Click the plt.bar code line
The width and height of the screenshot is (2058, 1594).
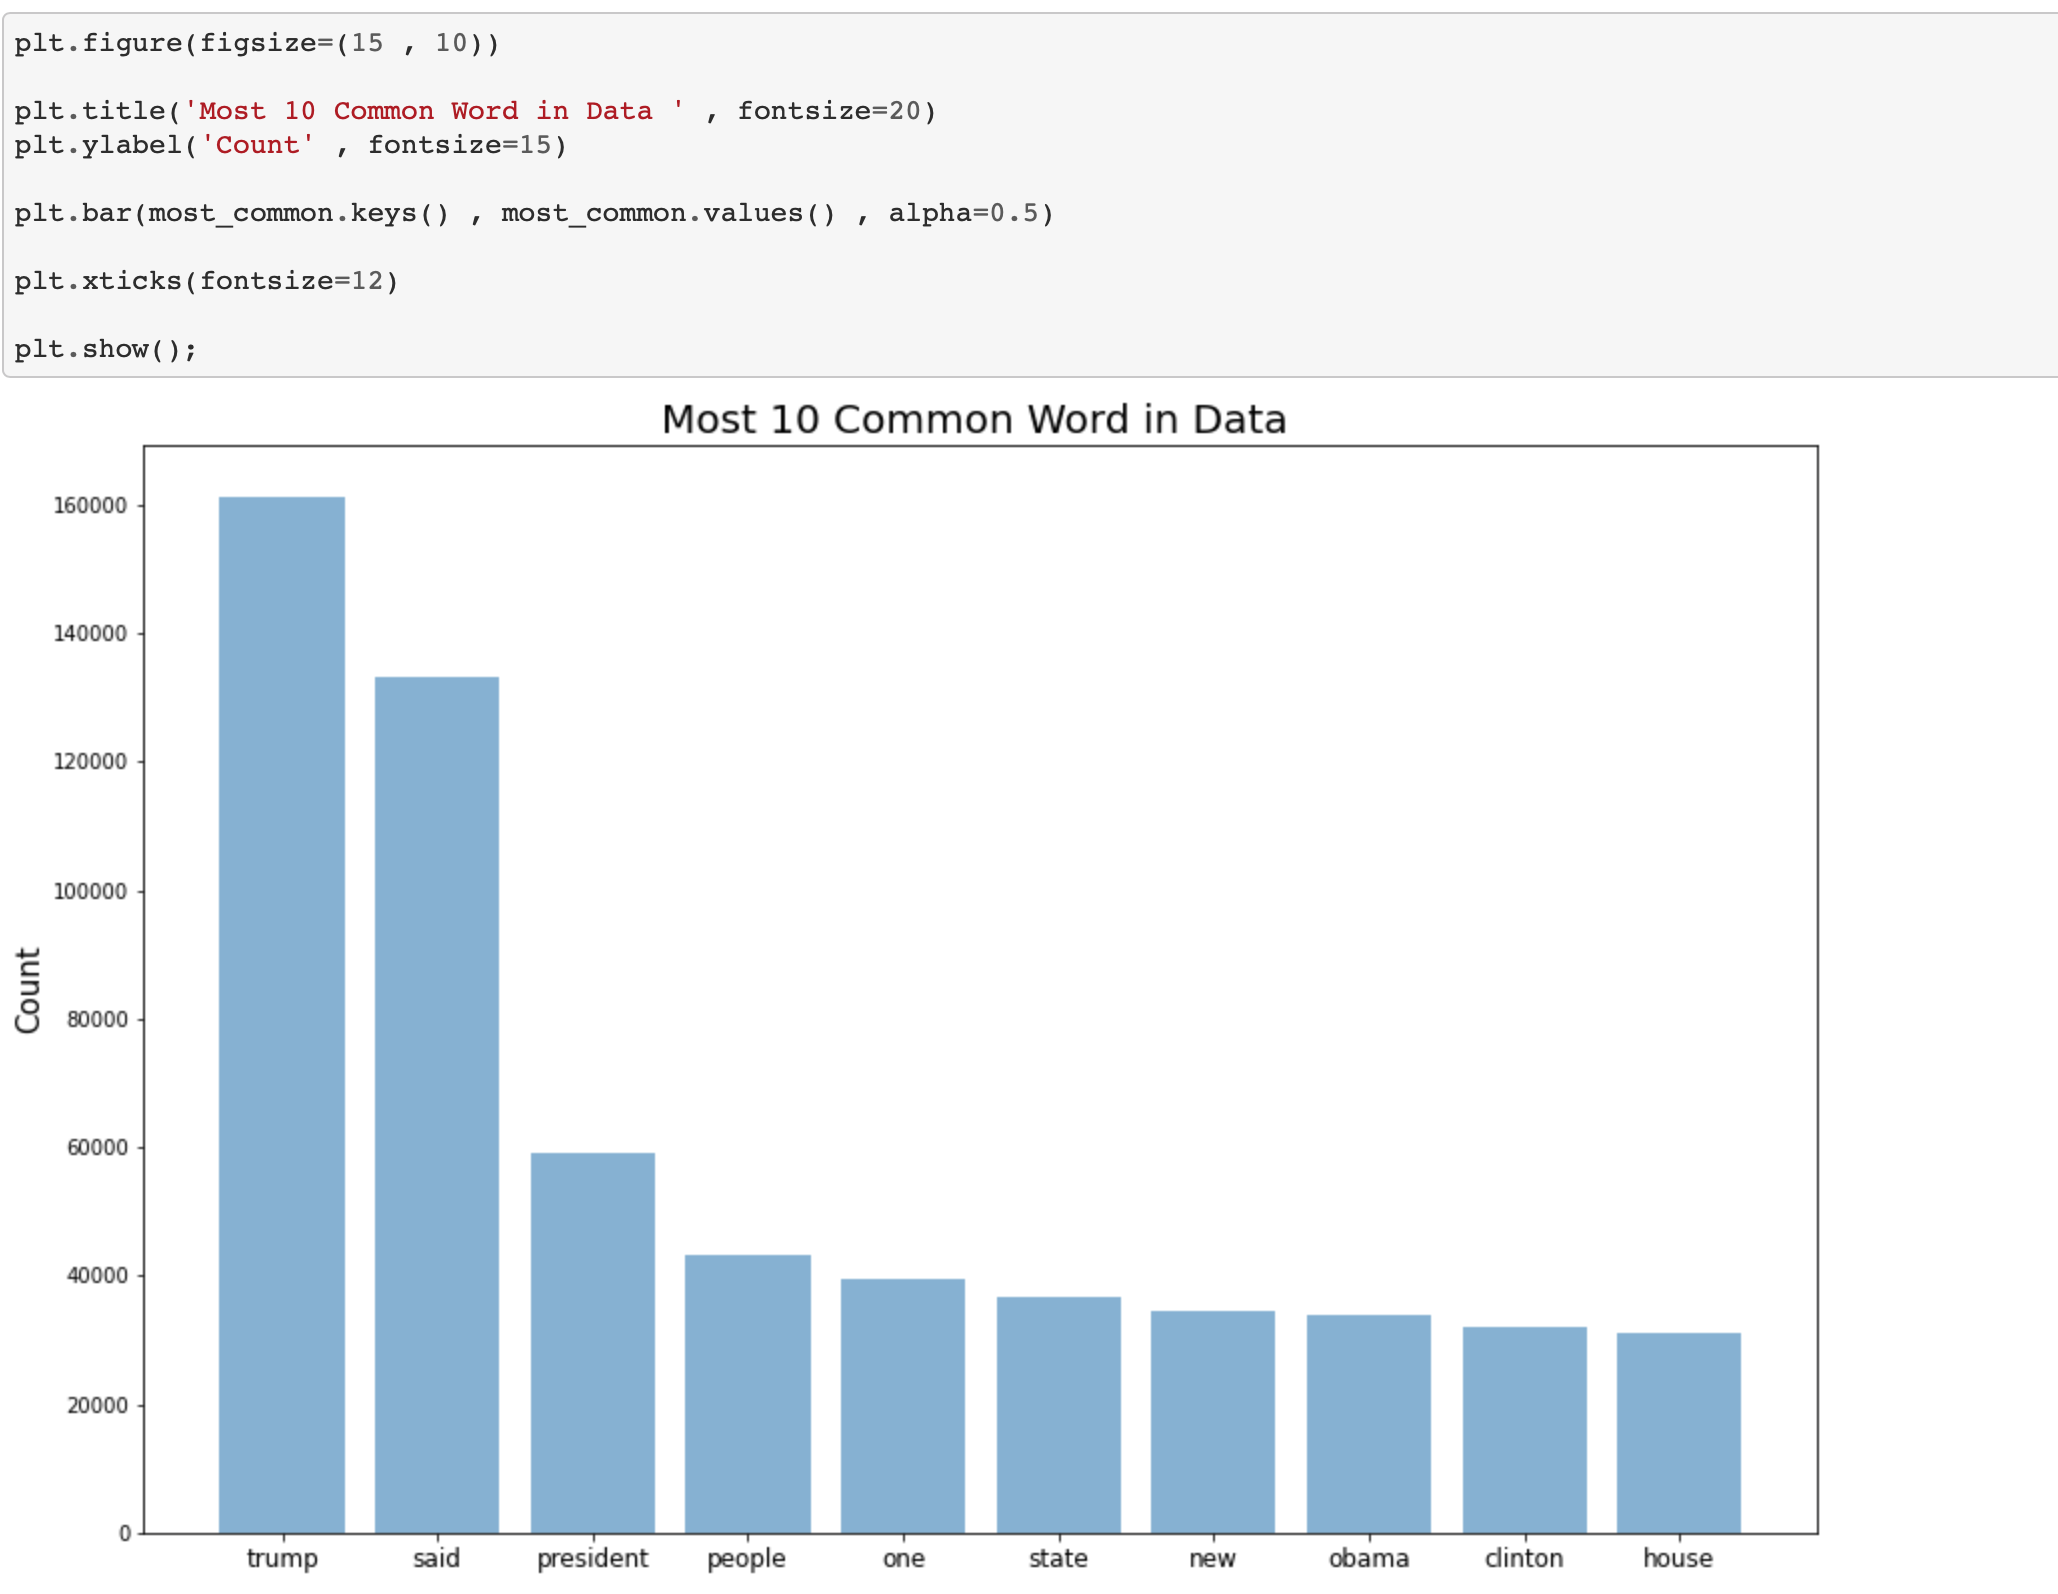point(533,213)
